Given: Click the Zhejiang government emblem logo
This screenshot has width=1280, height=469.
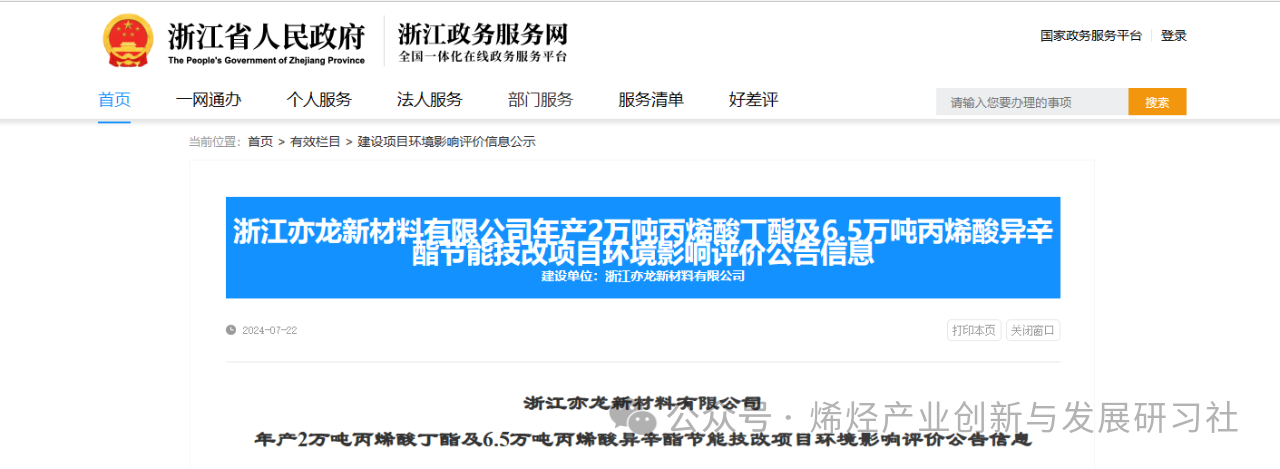Looking at the screenshot, I should pyautogui.click(x=128, y=40).
